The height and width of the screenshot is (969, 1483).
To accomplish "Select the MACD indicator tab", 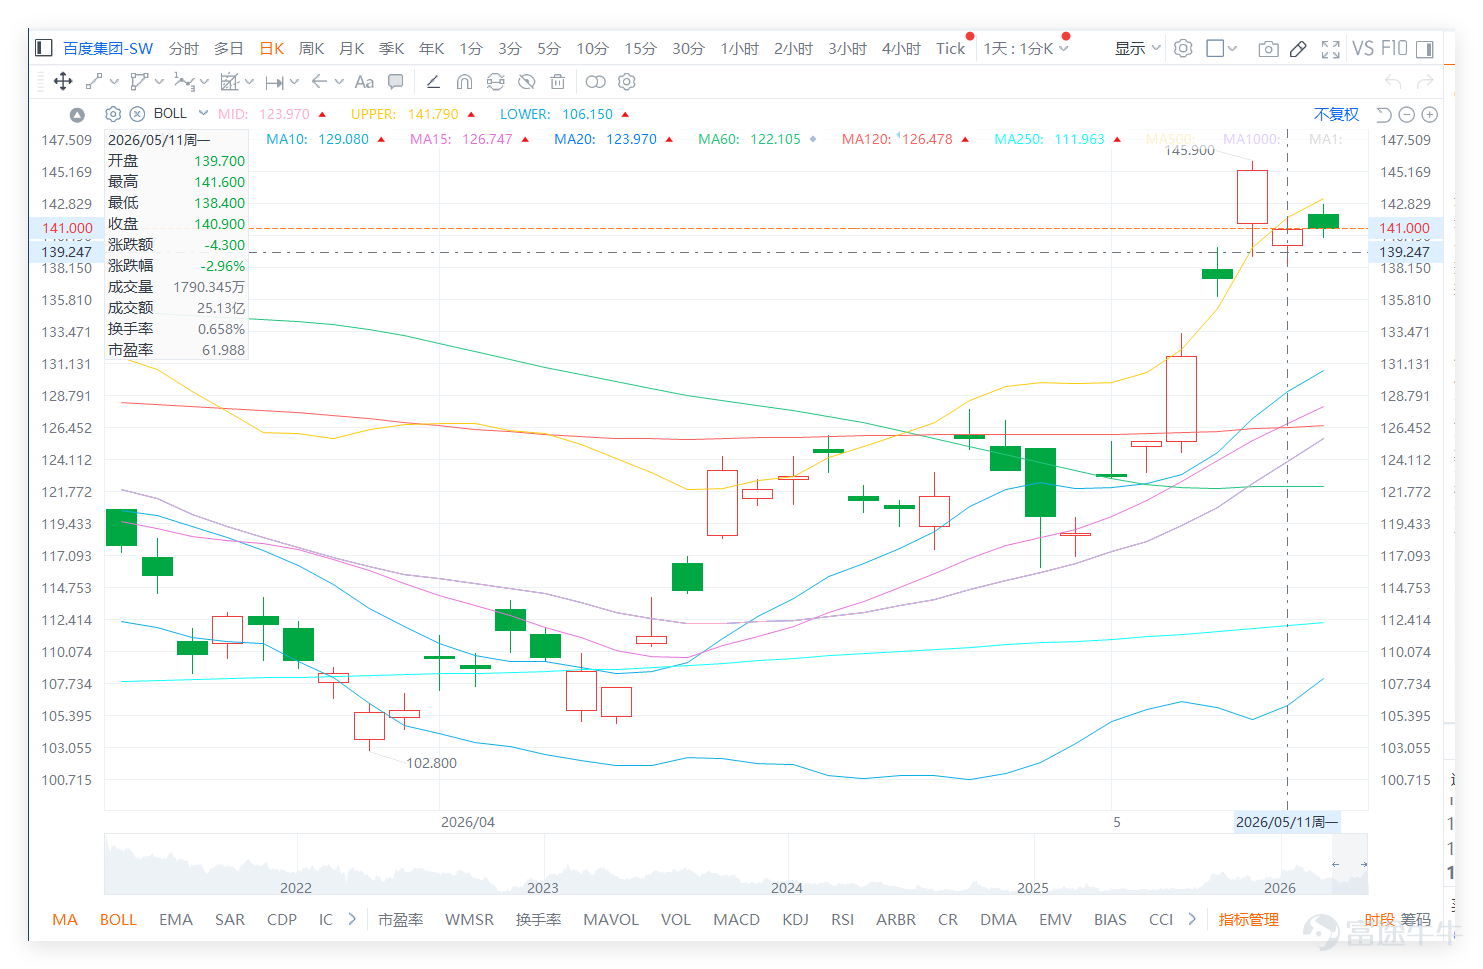I will tap(736, 919).
